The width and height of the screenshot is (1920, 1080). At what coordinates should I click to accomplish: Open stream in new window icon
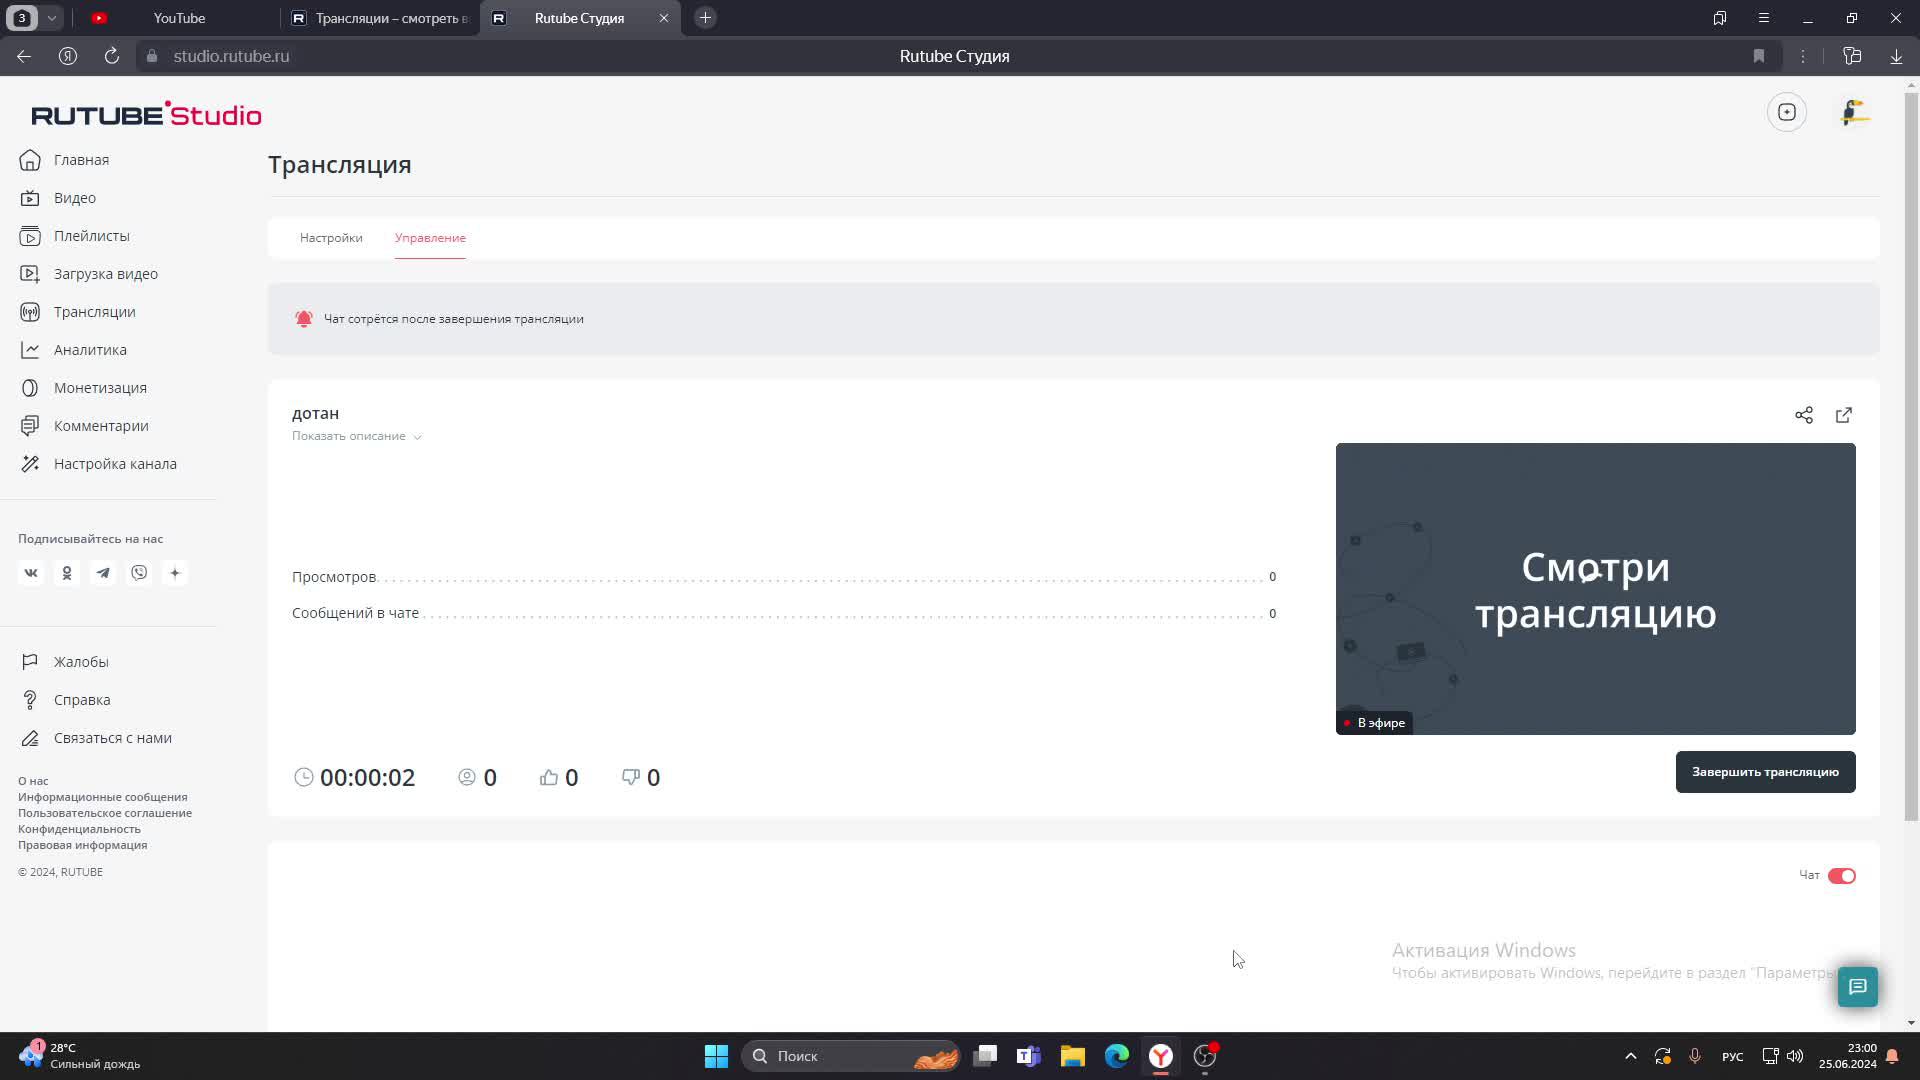pyautogui.click(x=1843, y=415)
